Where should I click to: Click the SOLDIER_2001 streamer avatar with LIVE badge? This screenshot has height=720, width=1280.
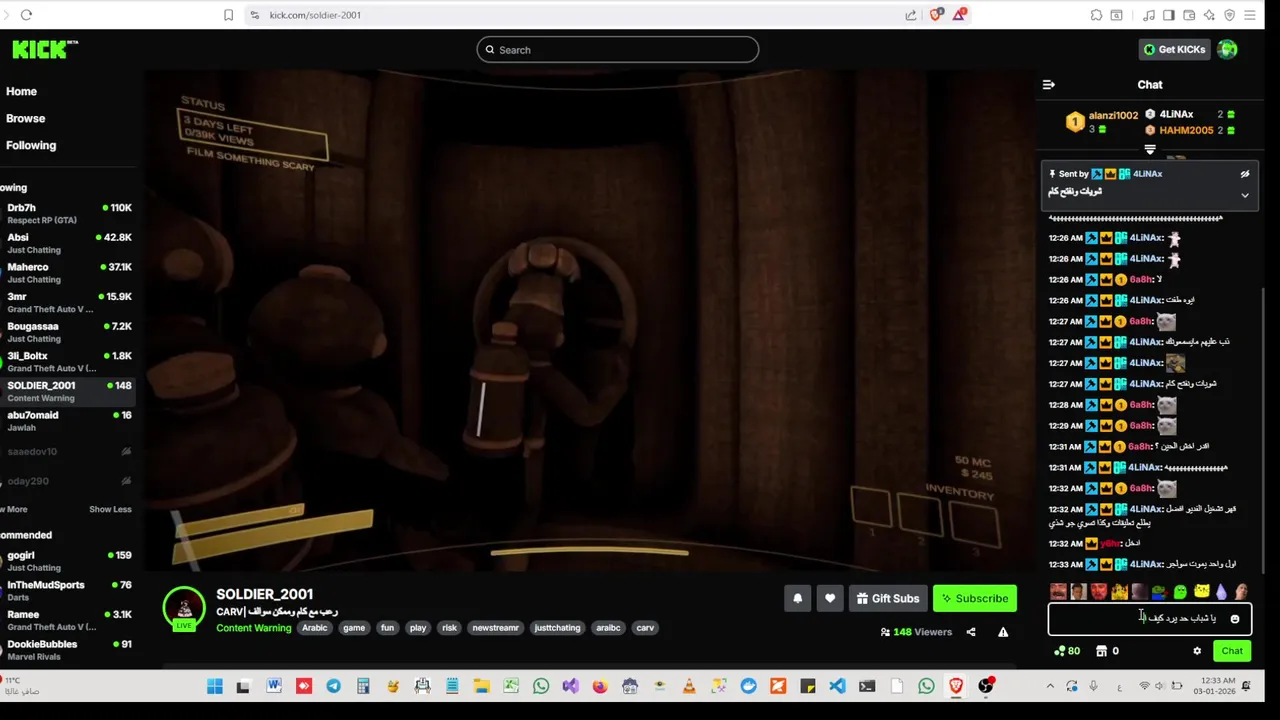point(184,609)
